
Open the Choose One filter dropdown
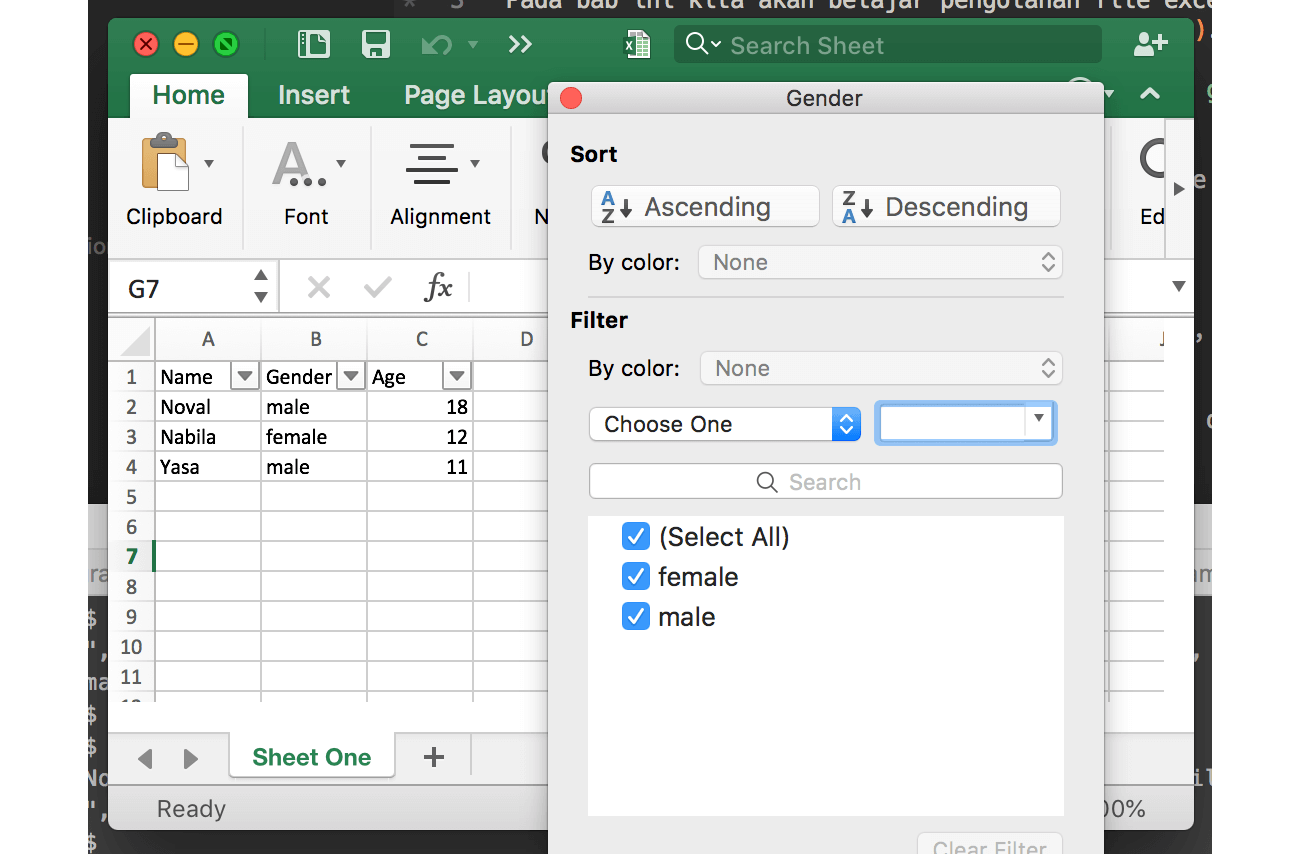coord(724,424)
